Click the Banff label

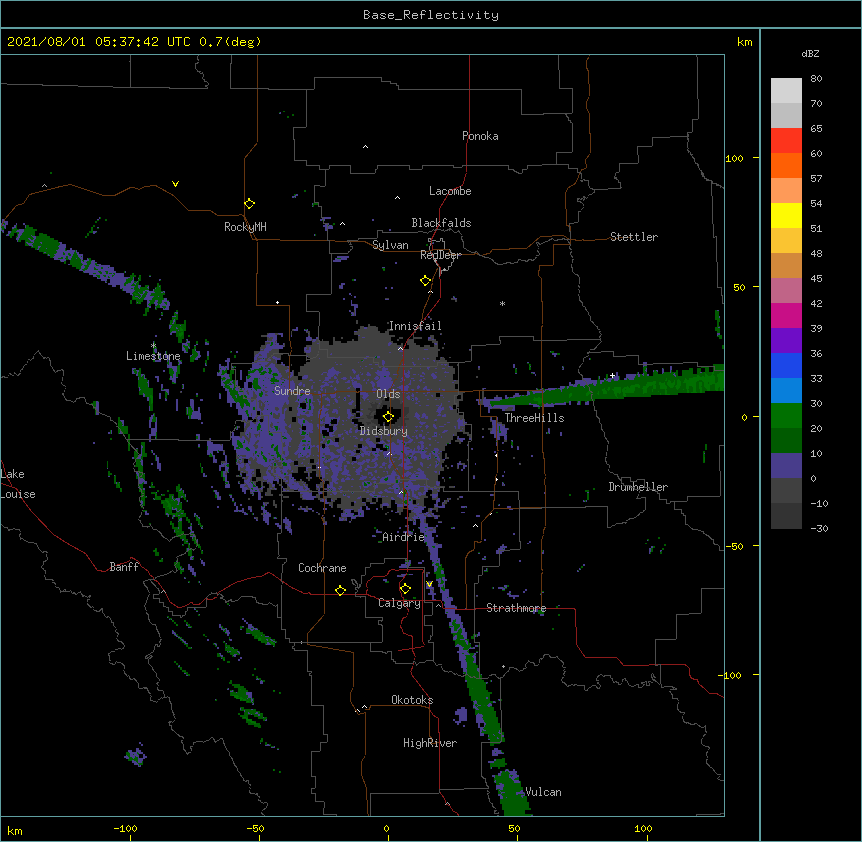pos(124,567)
